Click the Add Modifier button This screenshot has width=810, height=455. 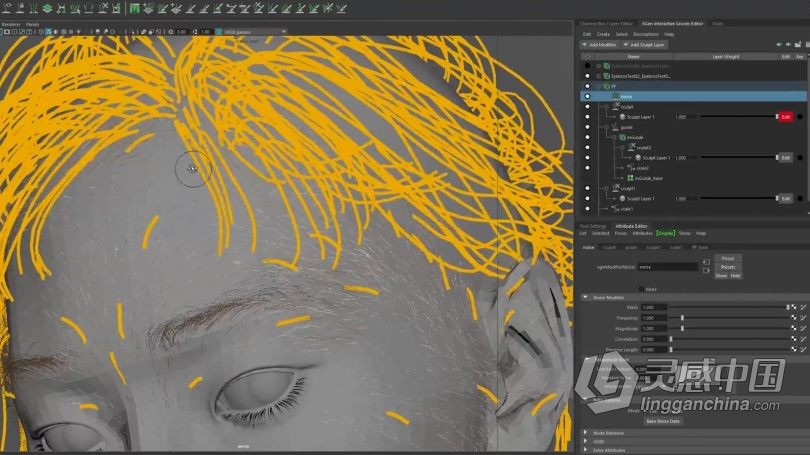click(x=599, y=45)
